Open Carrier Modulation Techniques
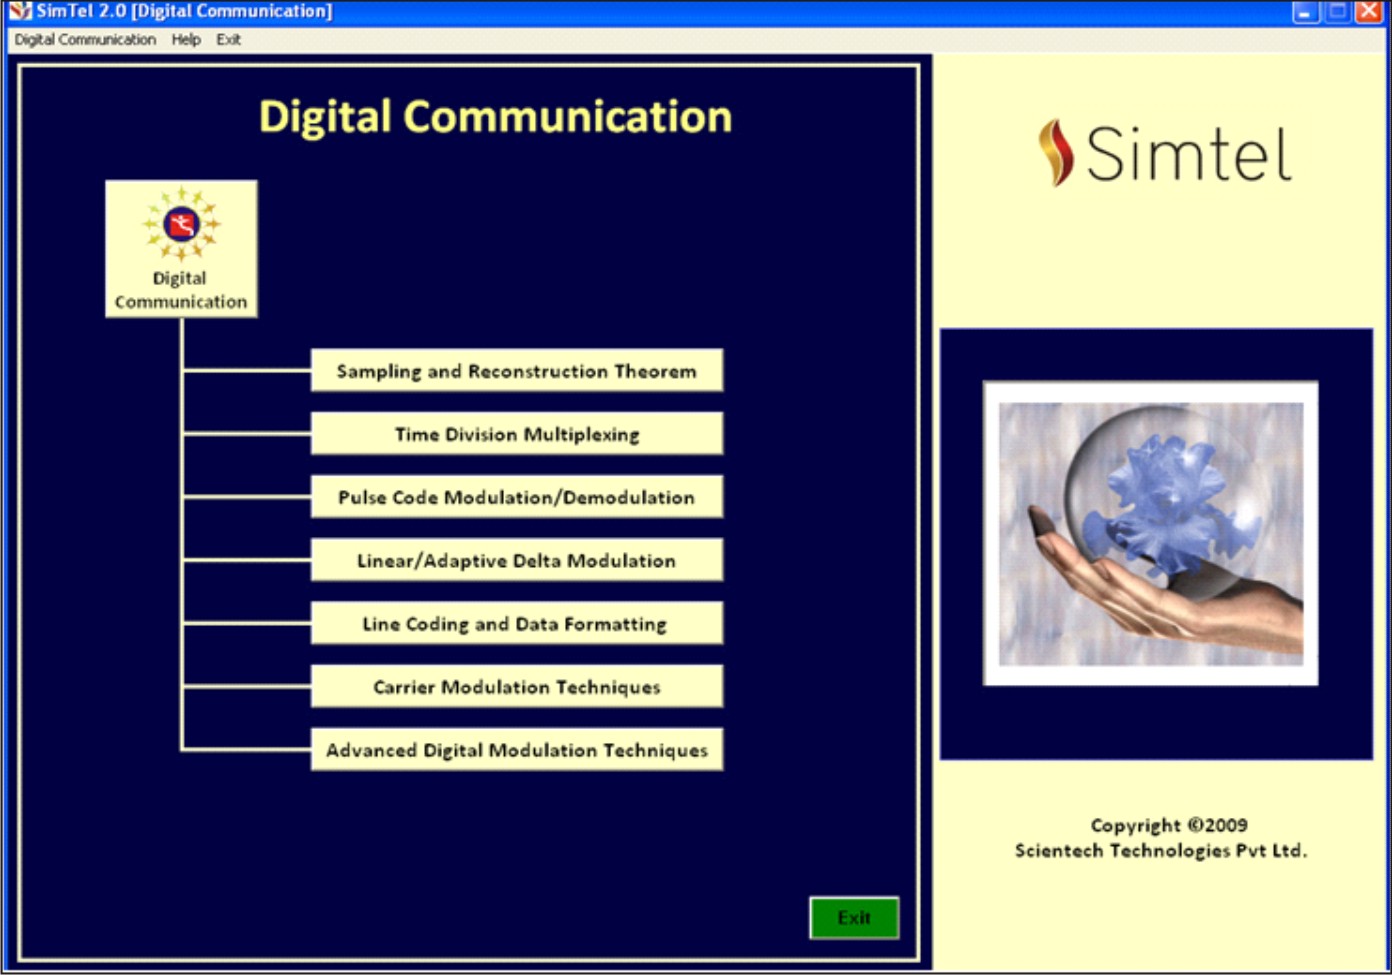 coord(517,686)
